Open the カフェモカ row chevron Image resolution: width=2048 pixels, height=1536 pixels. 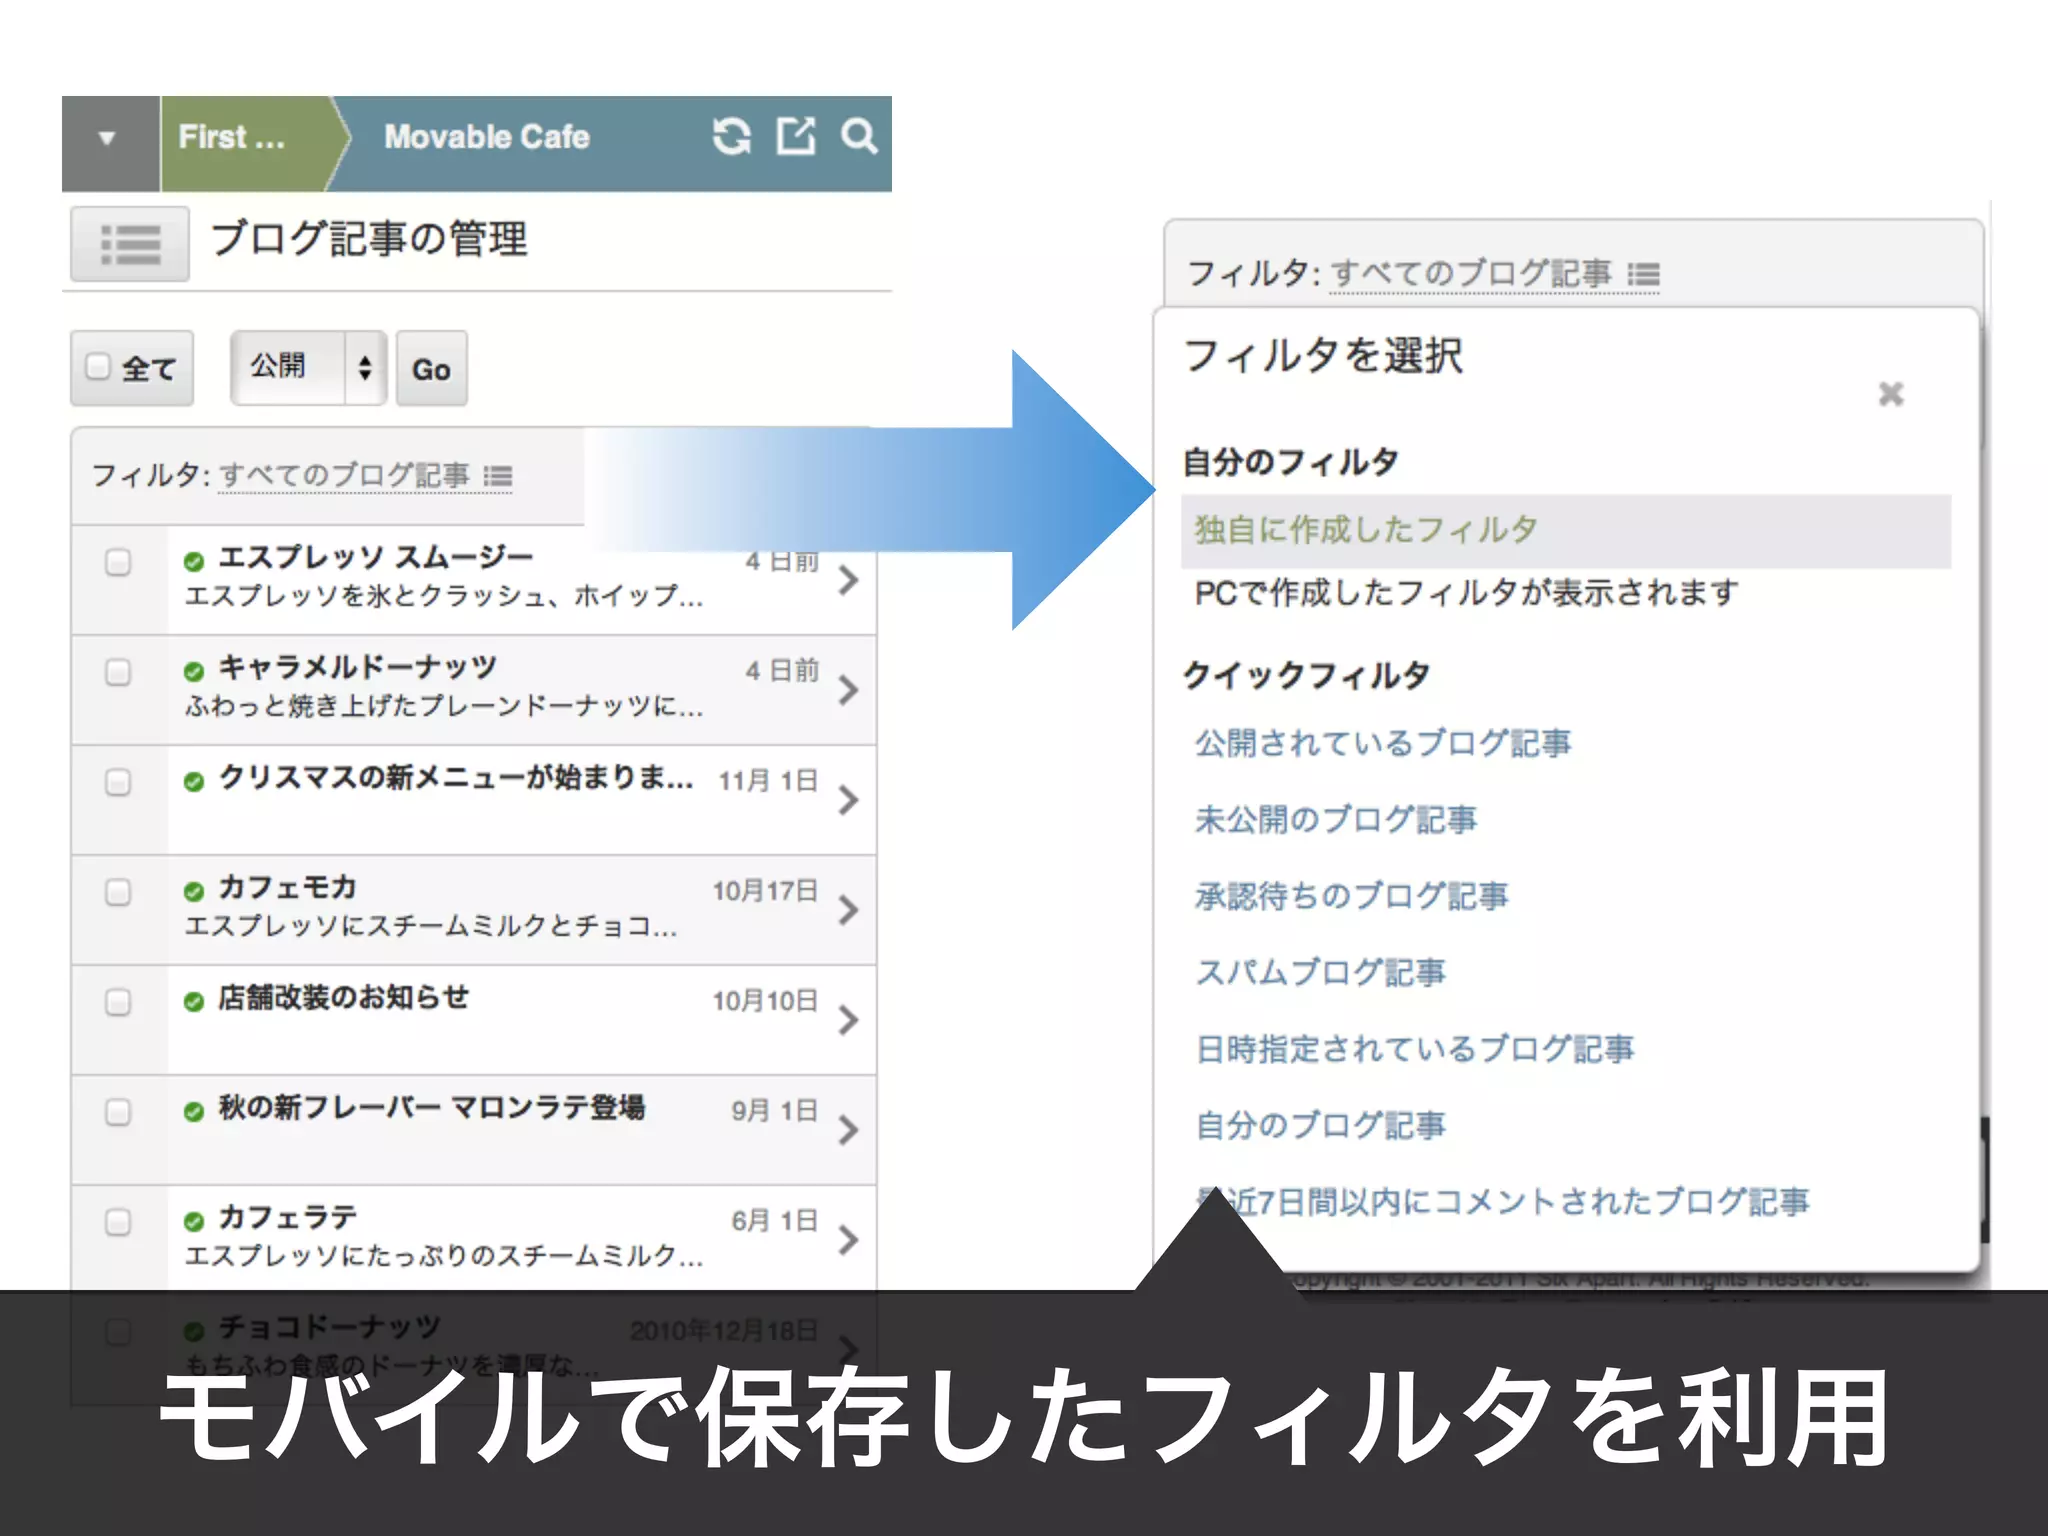(848, 910)
